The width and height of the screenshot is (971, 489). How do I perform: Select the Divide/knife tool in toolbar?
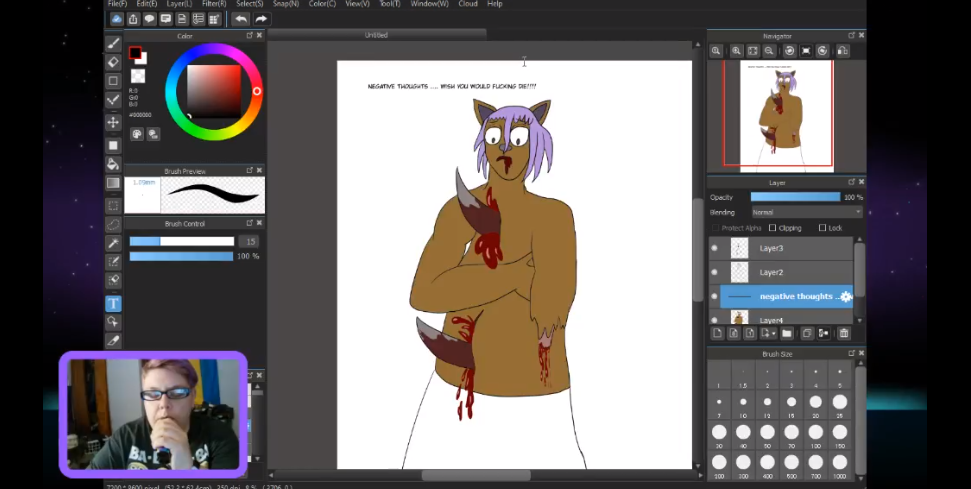[x=113, y=340]
